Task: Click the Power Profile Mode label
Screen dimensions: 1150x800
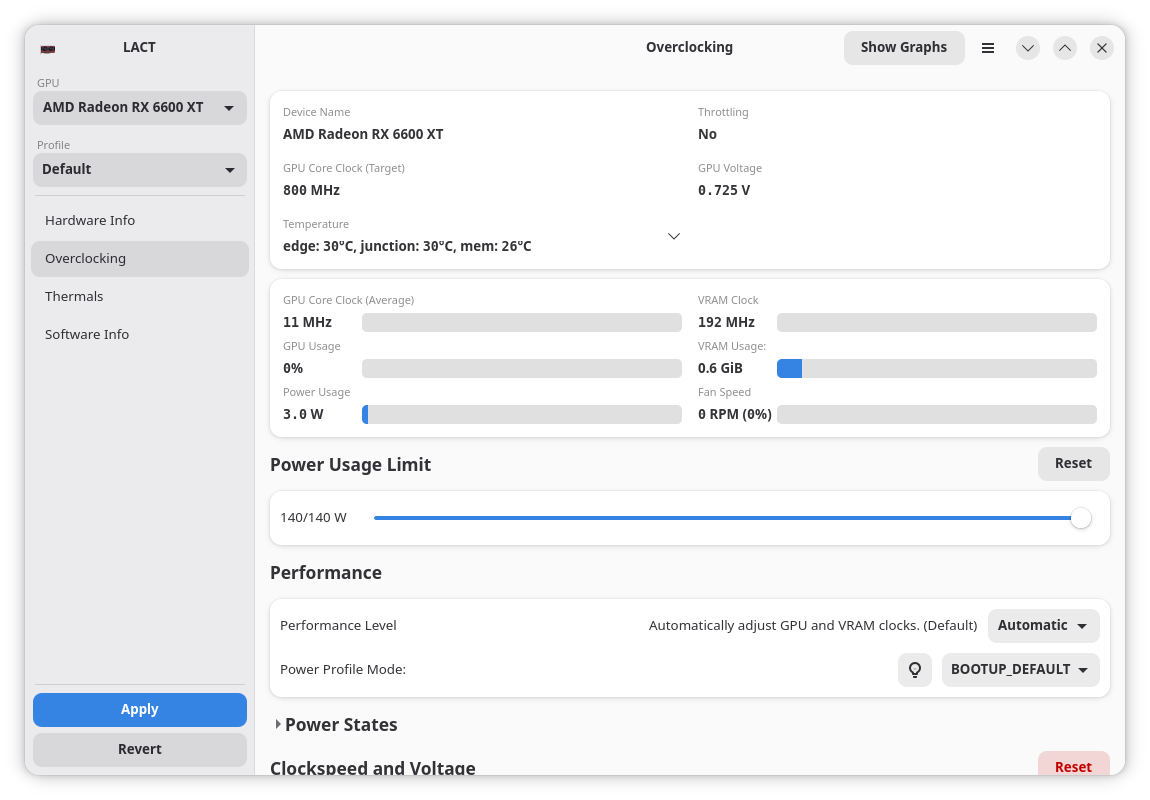Action: click(x=343, y=669)
